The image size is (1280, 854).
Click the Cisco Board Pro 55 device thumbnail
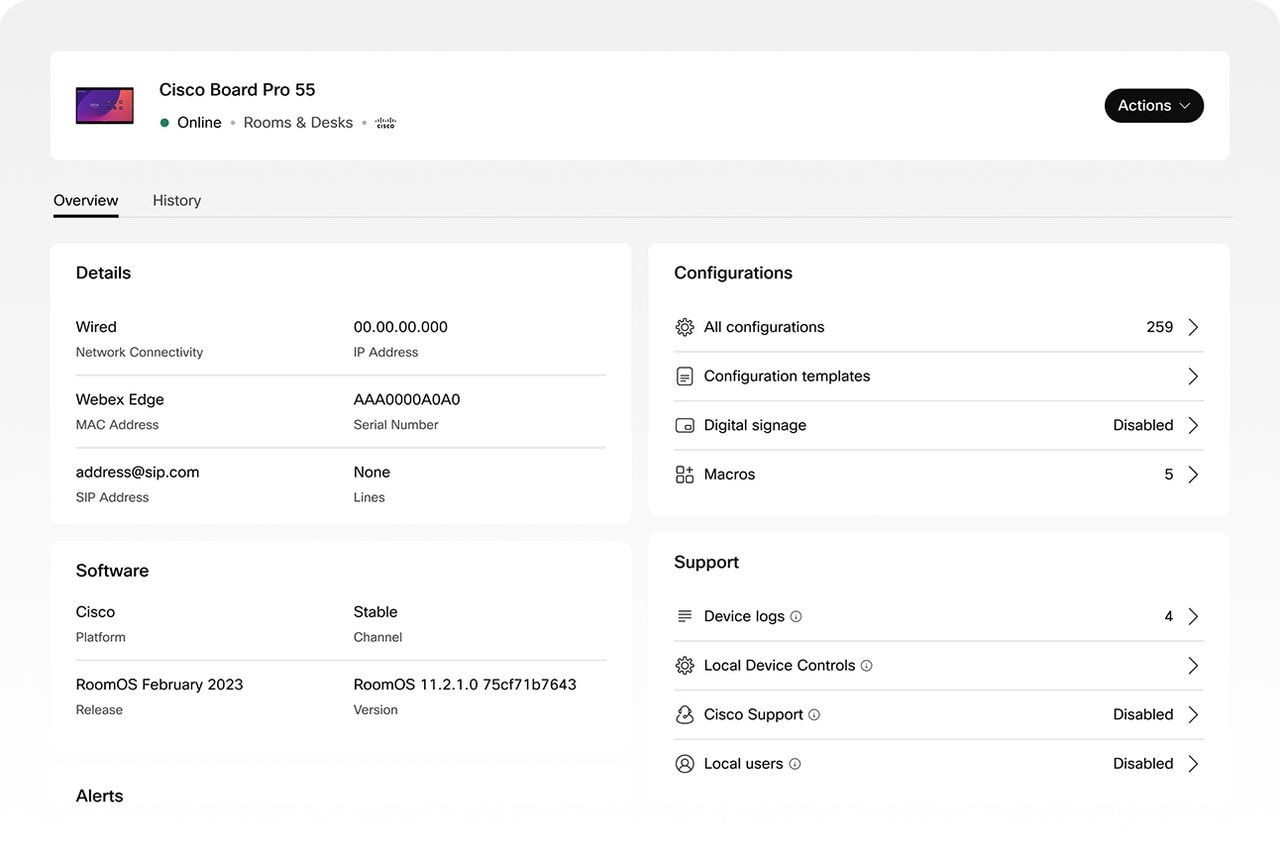(x=104, y=105)
